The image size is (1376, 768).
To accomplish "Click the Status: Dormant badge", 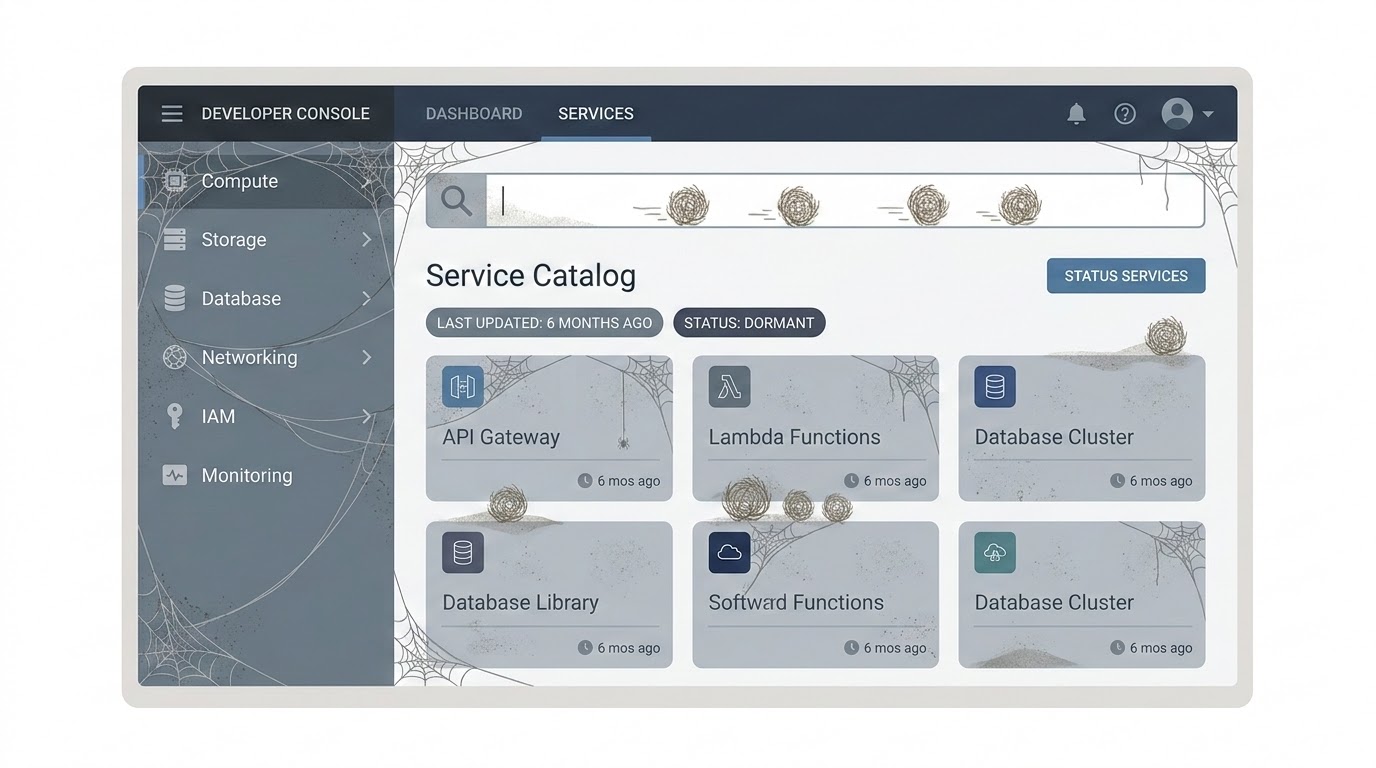I will click(749, 322).
